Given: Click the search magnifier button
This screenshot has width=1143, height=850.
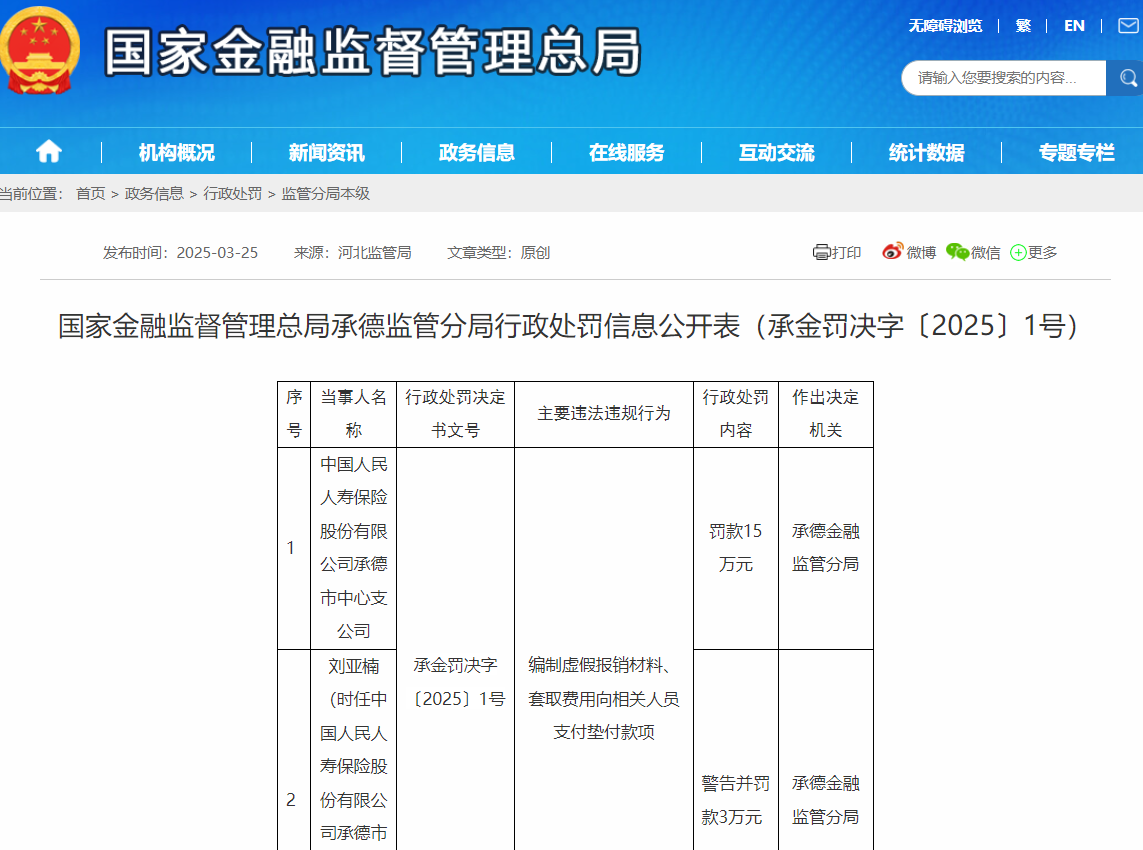Looking at the screenshot, I should [1126, 78].
